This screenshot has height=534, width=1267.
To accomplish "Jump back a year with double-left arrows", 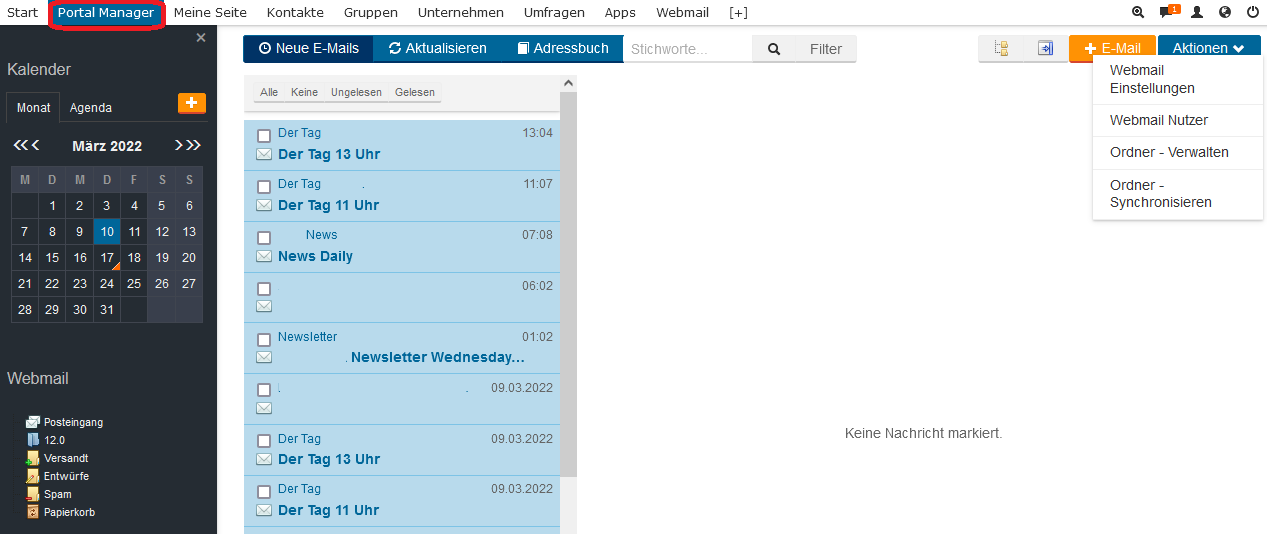I will pyautogui.click(x=18, y=145).
